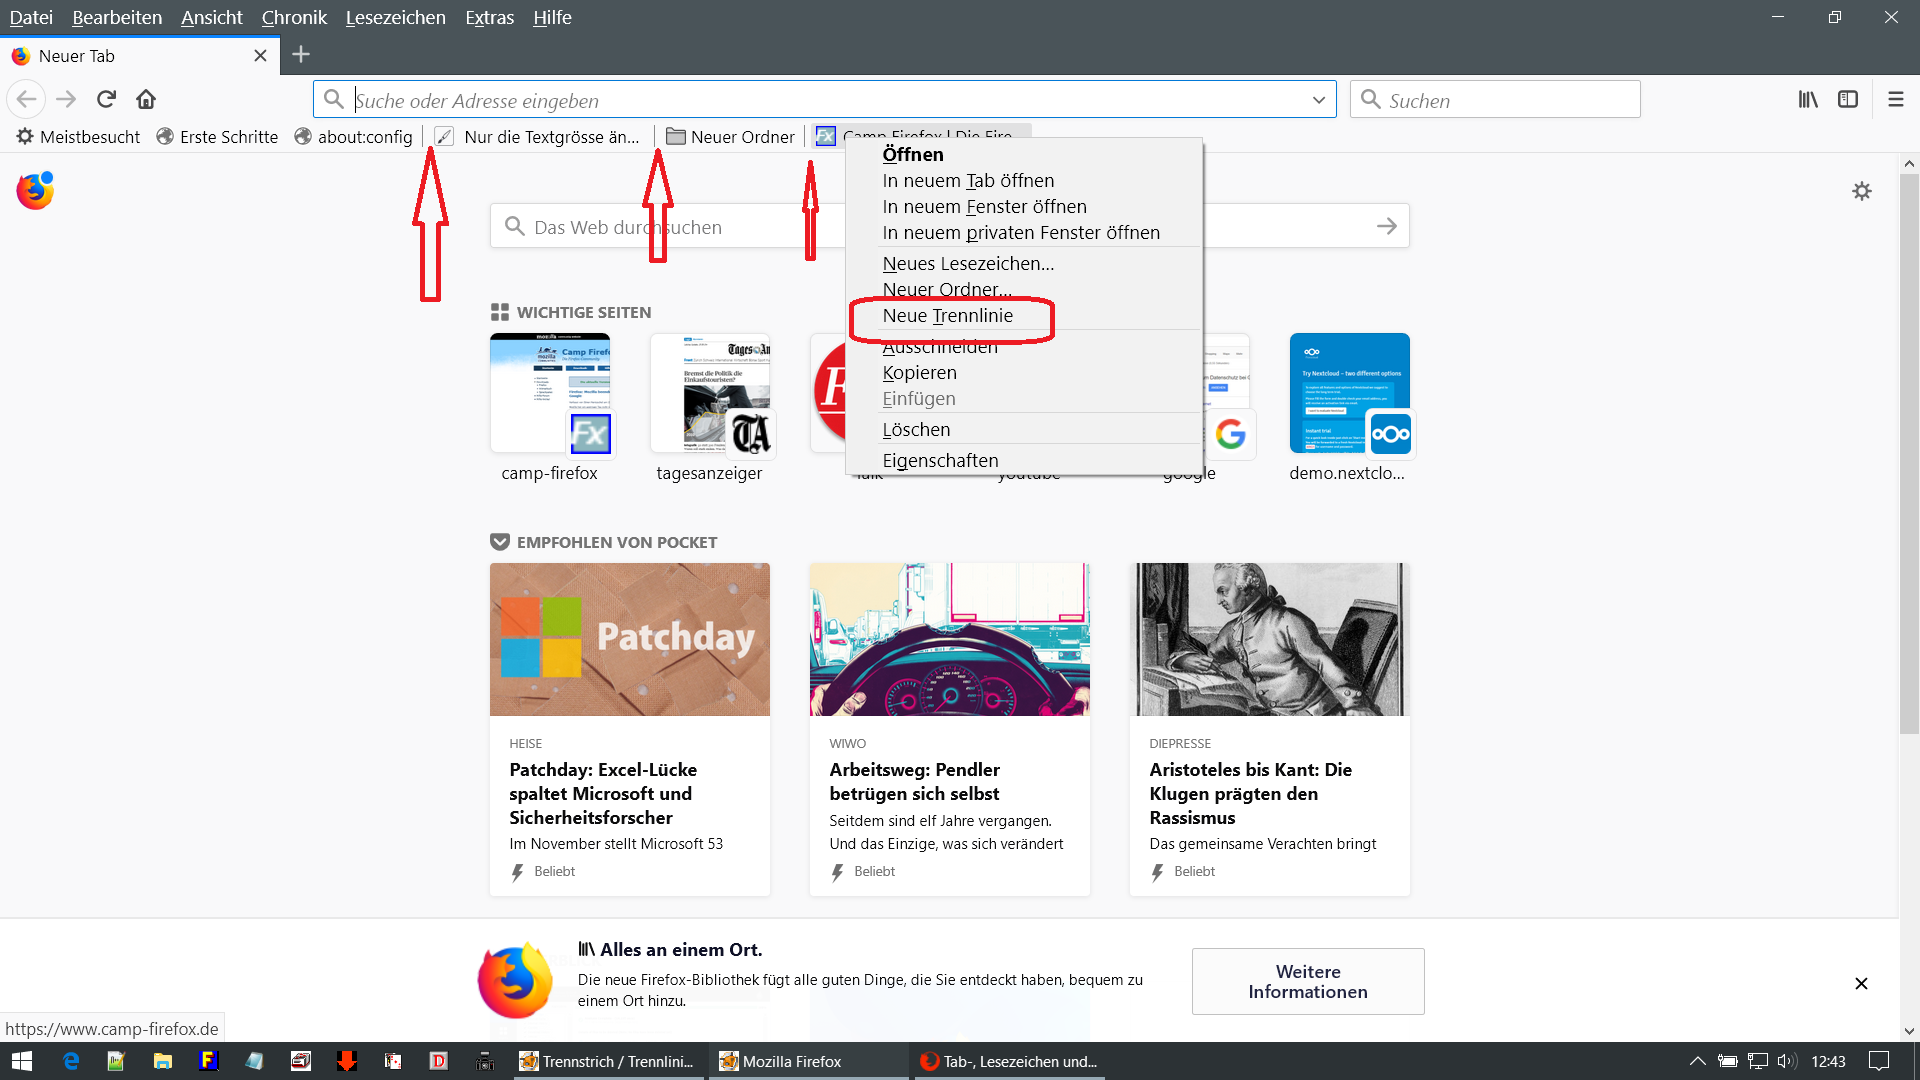Screen dimensions: 1920x1080
Task: Dismiss the Firefox library notification
Action: pyautogui.click(x=1861, y=983)
